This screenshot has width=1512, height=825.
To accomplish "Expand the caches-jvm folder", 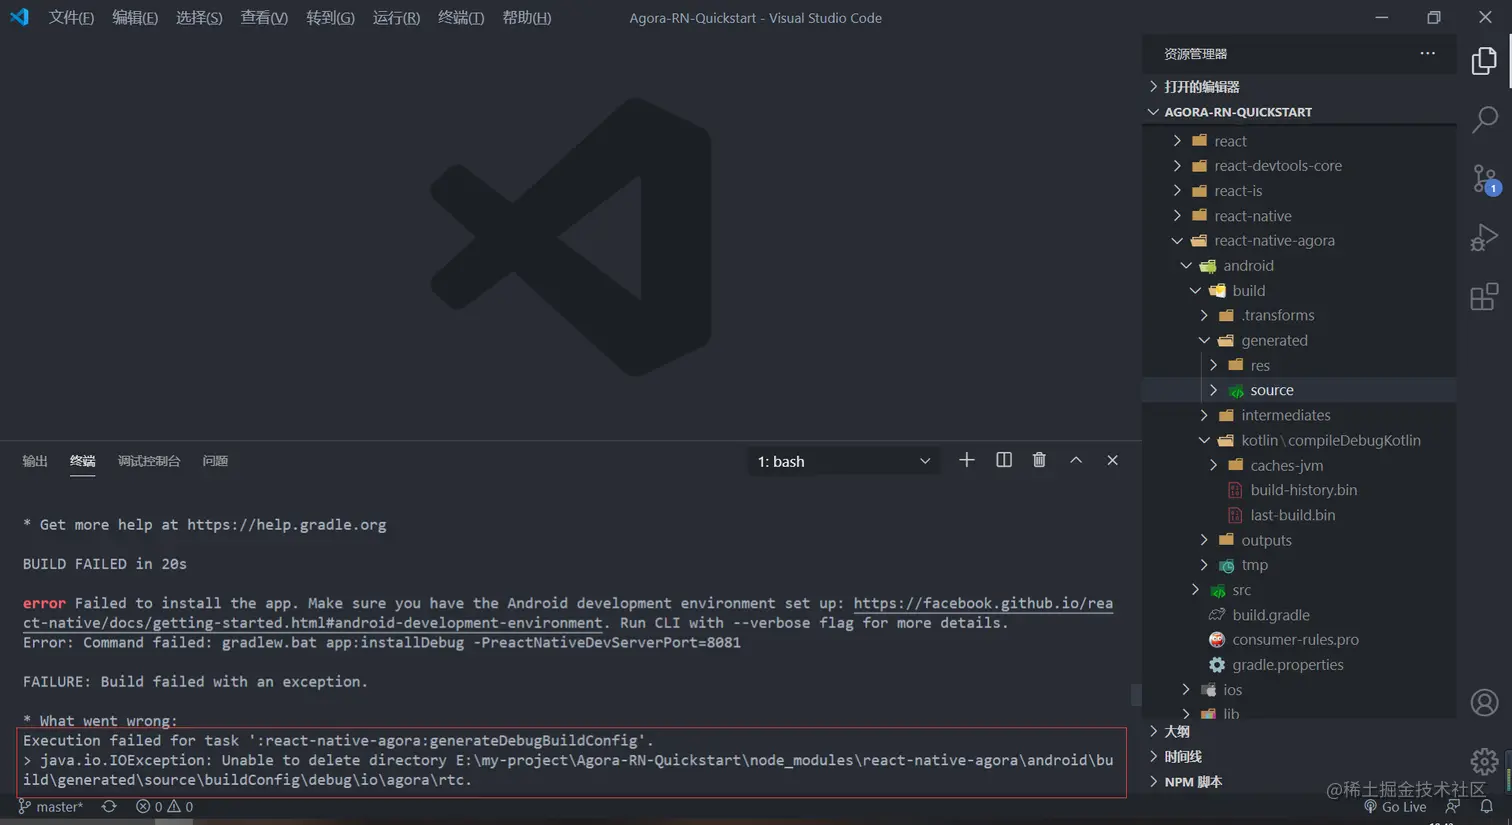I will point(1299,465).
